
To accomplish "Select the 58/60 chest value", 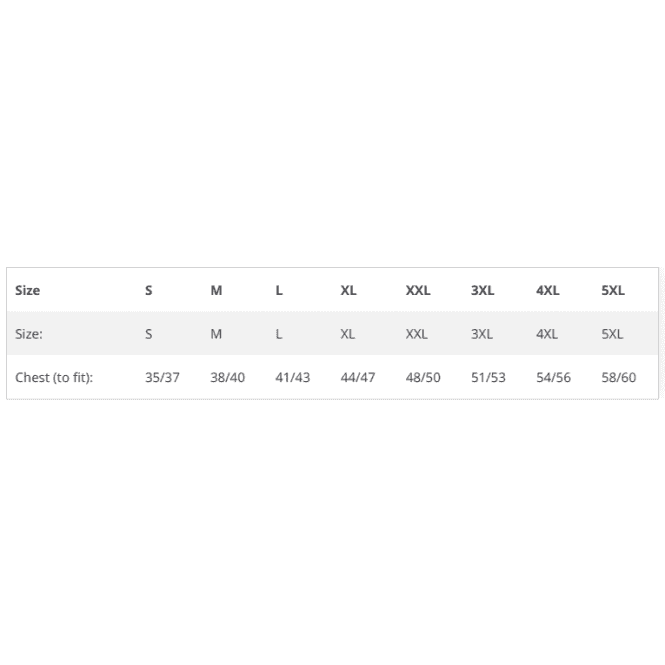I will point(618,378).
